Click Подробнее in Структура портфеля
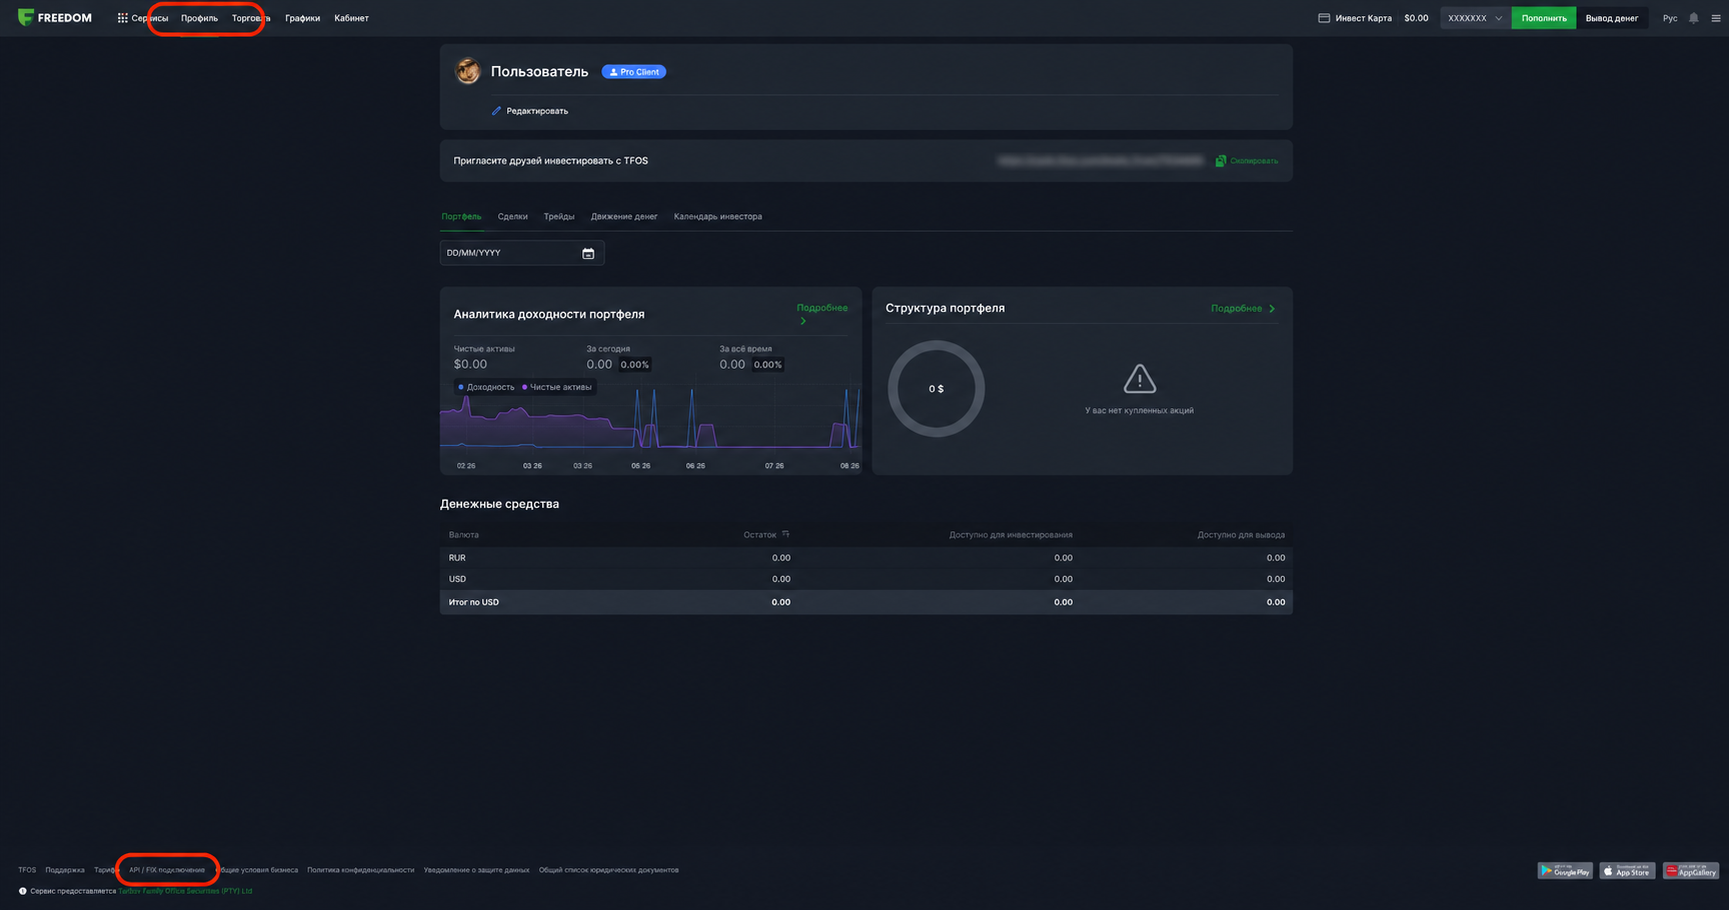This screenshot has width=1729, height=910. 1236,308
